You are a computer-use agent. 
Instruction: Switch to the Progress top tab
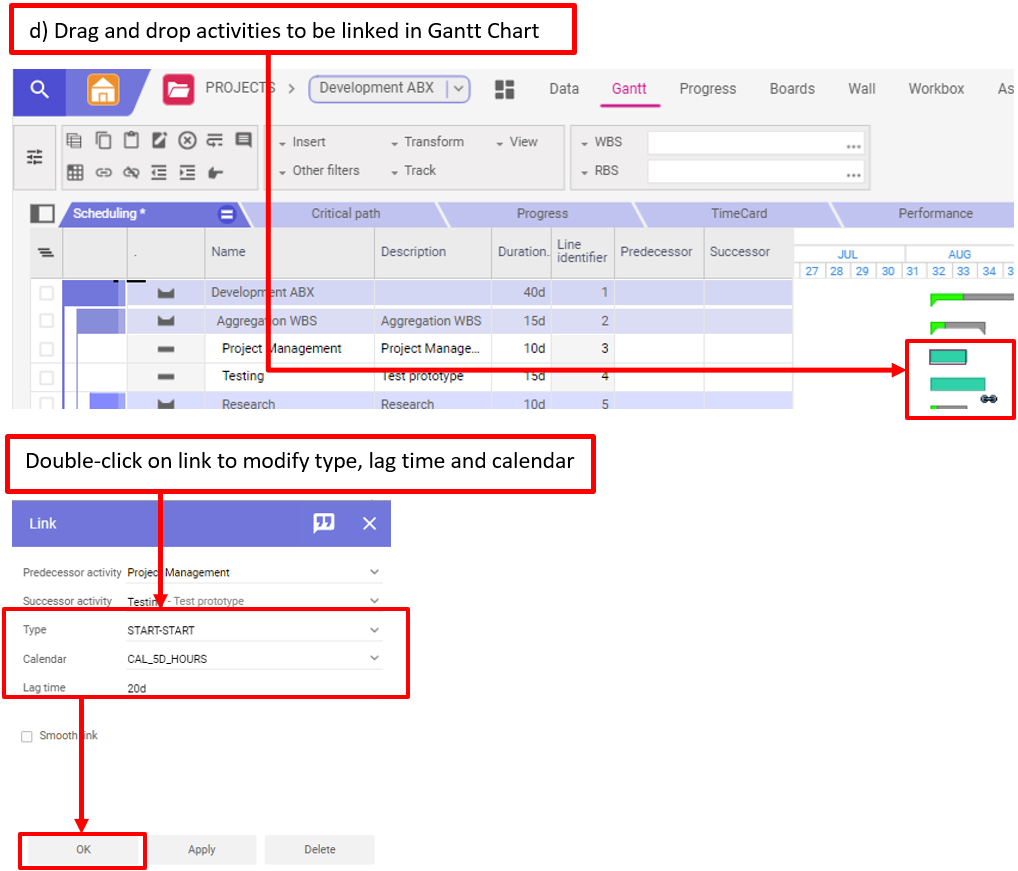[x=707, y=89]
